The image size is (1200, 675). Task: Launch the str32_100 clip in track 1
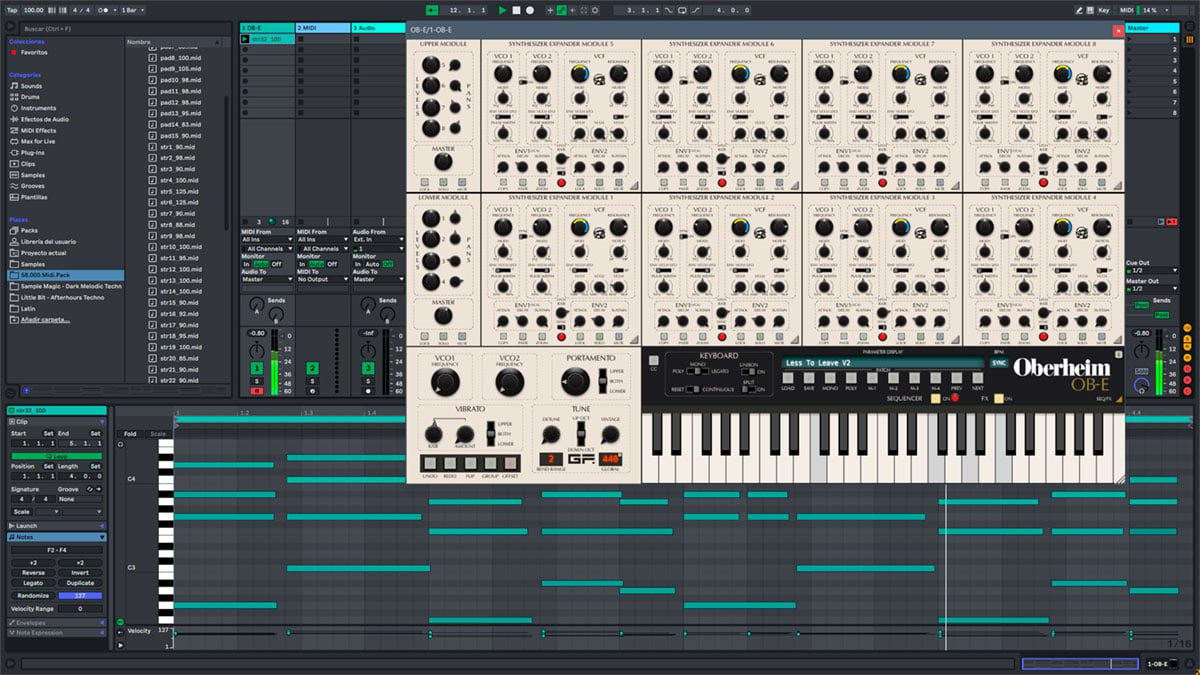[x=245, y=39]
